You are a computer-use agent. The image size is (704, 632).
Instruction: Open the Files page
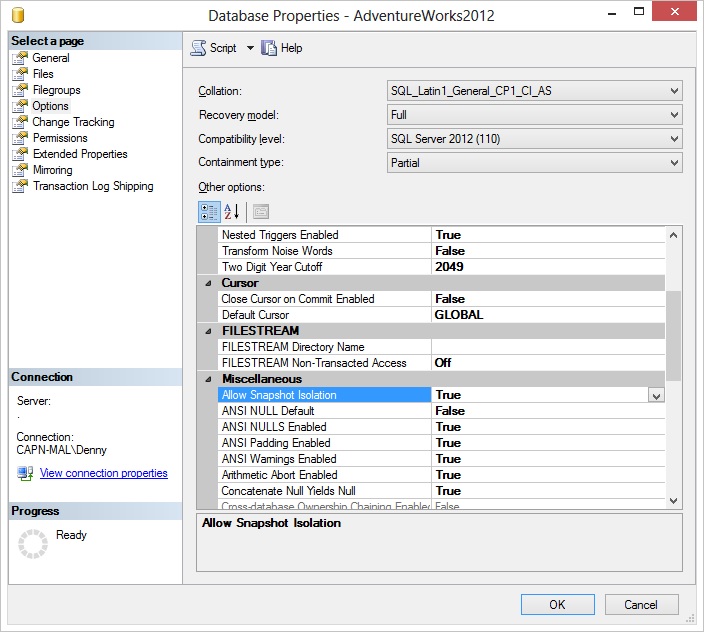click(43, 74)
